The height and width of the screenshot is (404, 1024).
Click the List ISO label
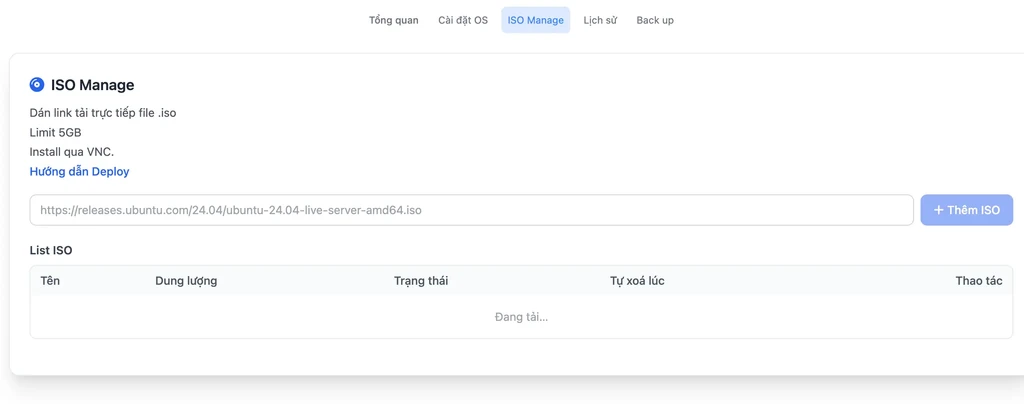point(51,250)
